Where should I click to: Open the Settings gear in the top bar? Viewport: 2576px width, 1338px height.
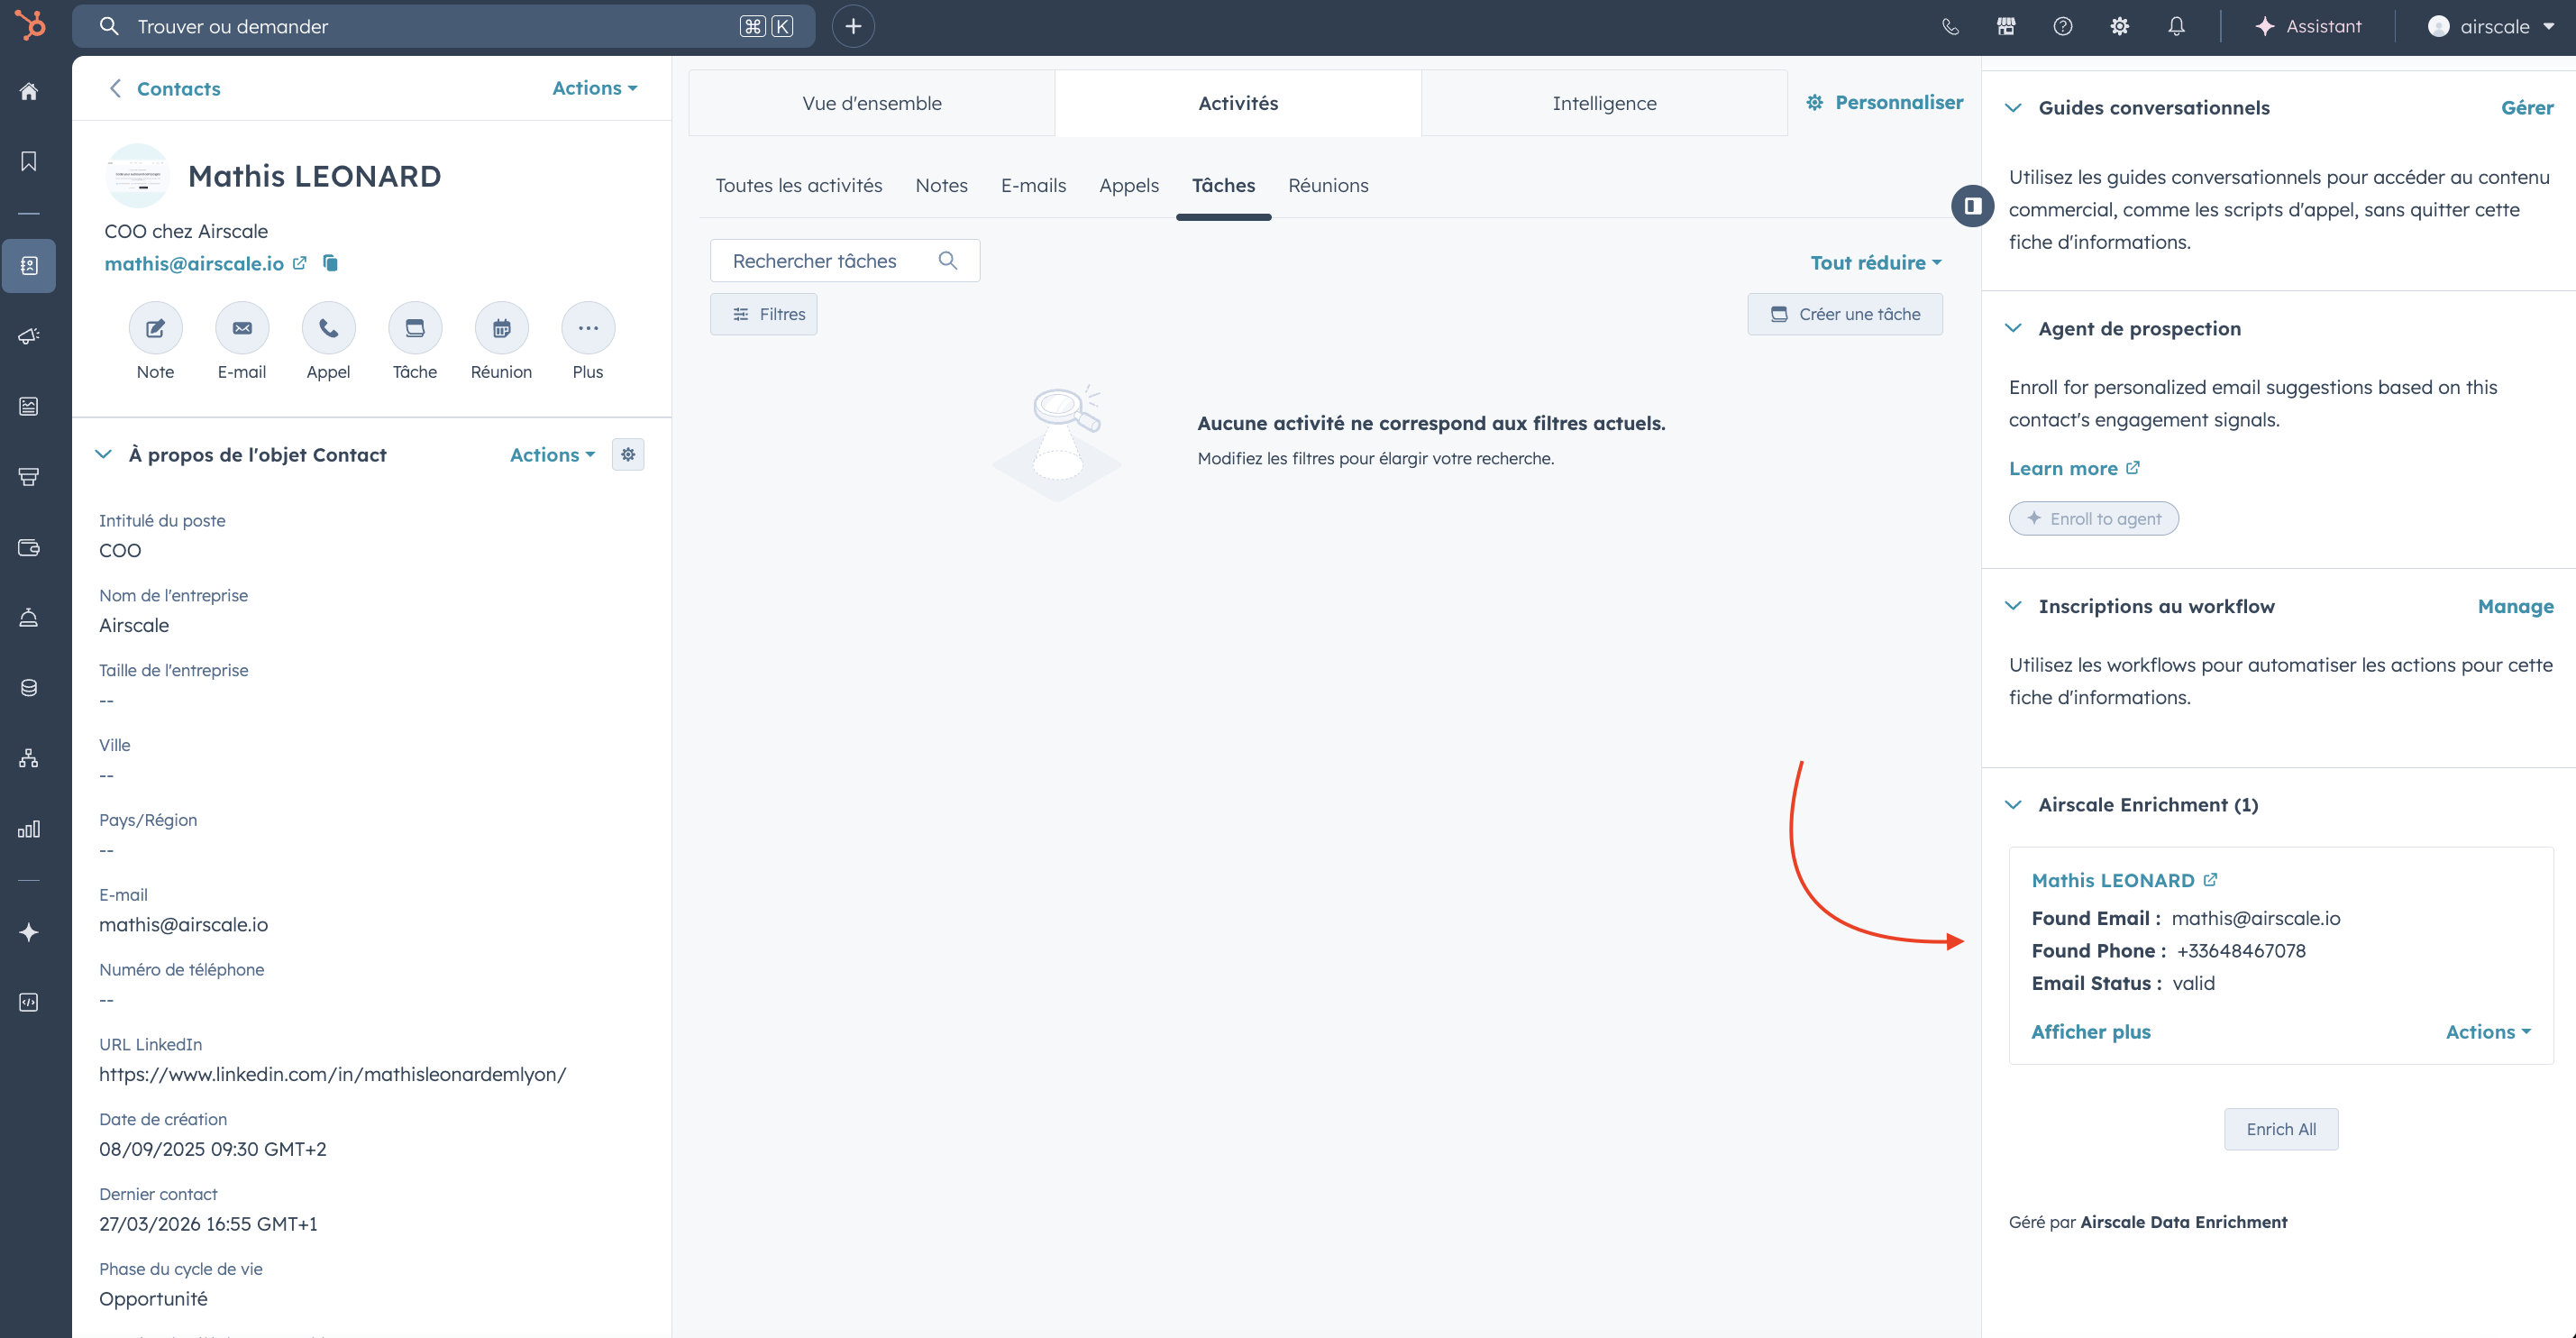[x=2118, y=26]
